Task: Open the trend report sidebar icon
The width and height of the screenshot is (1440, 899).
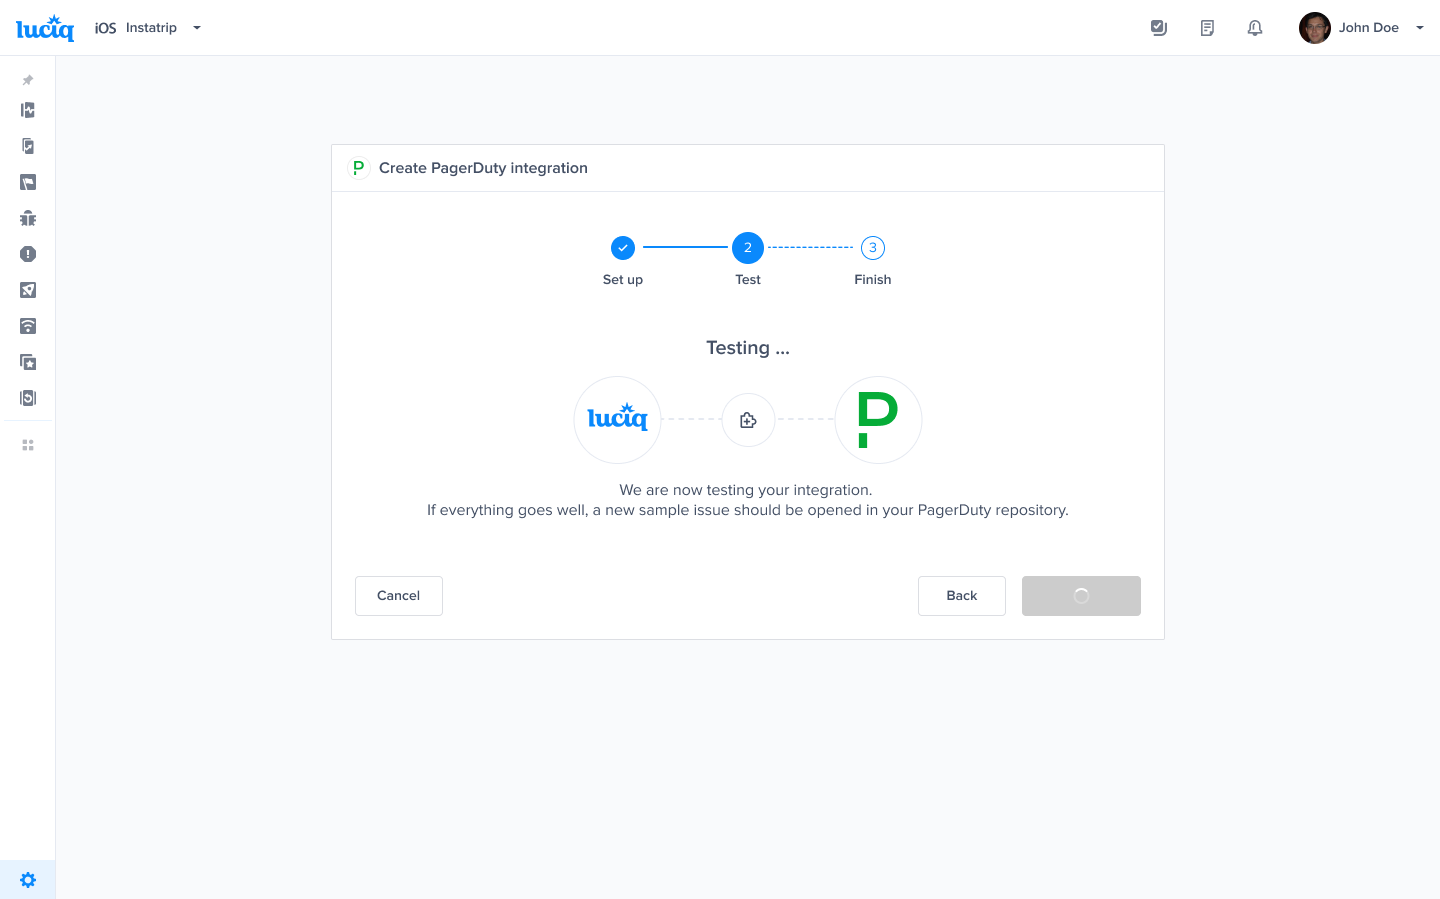Action: pyautogui.click(x=28, y=146)
